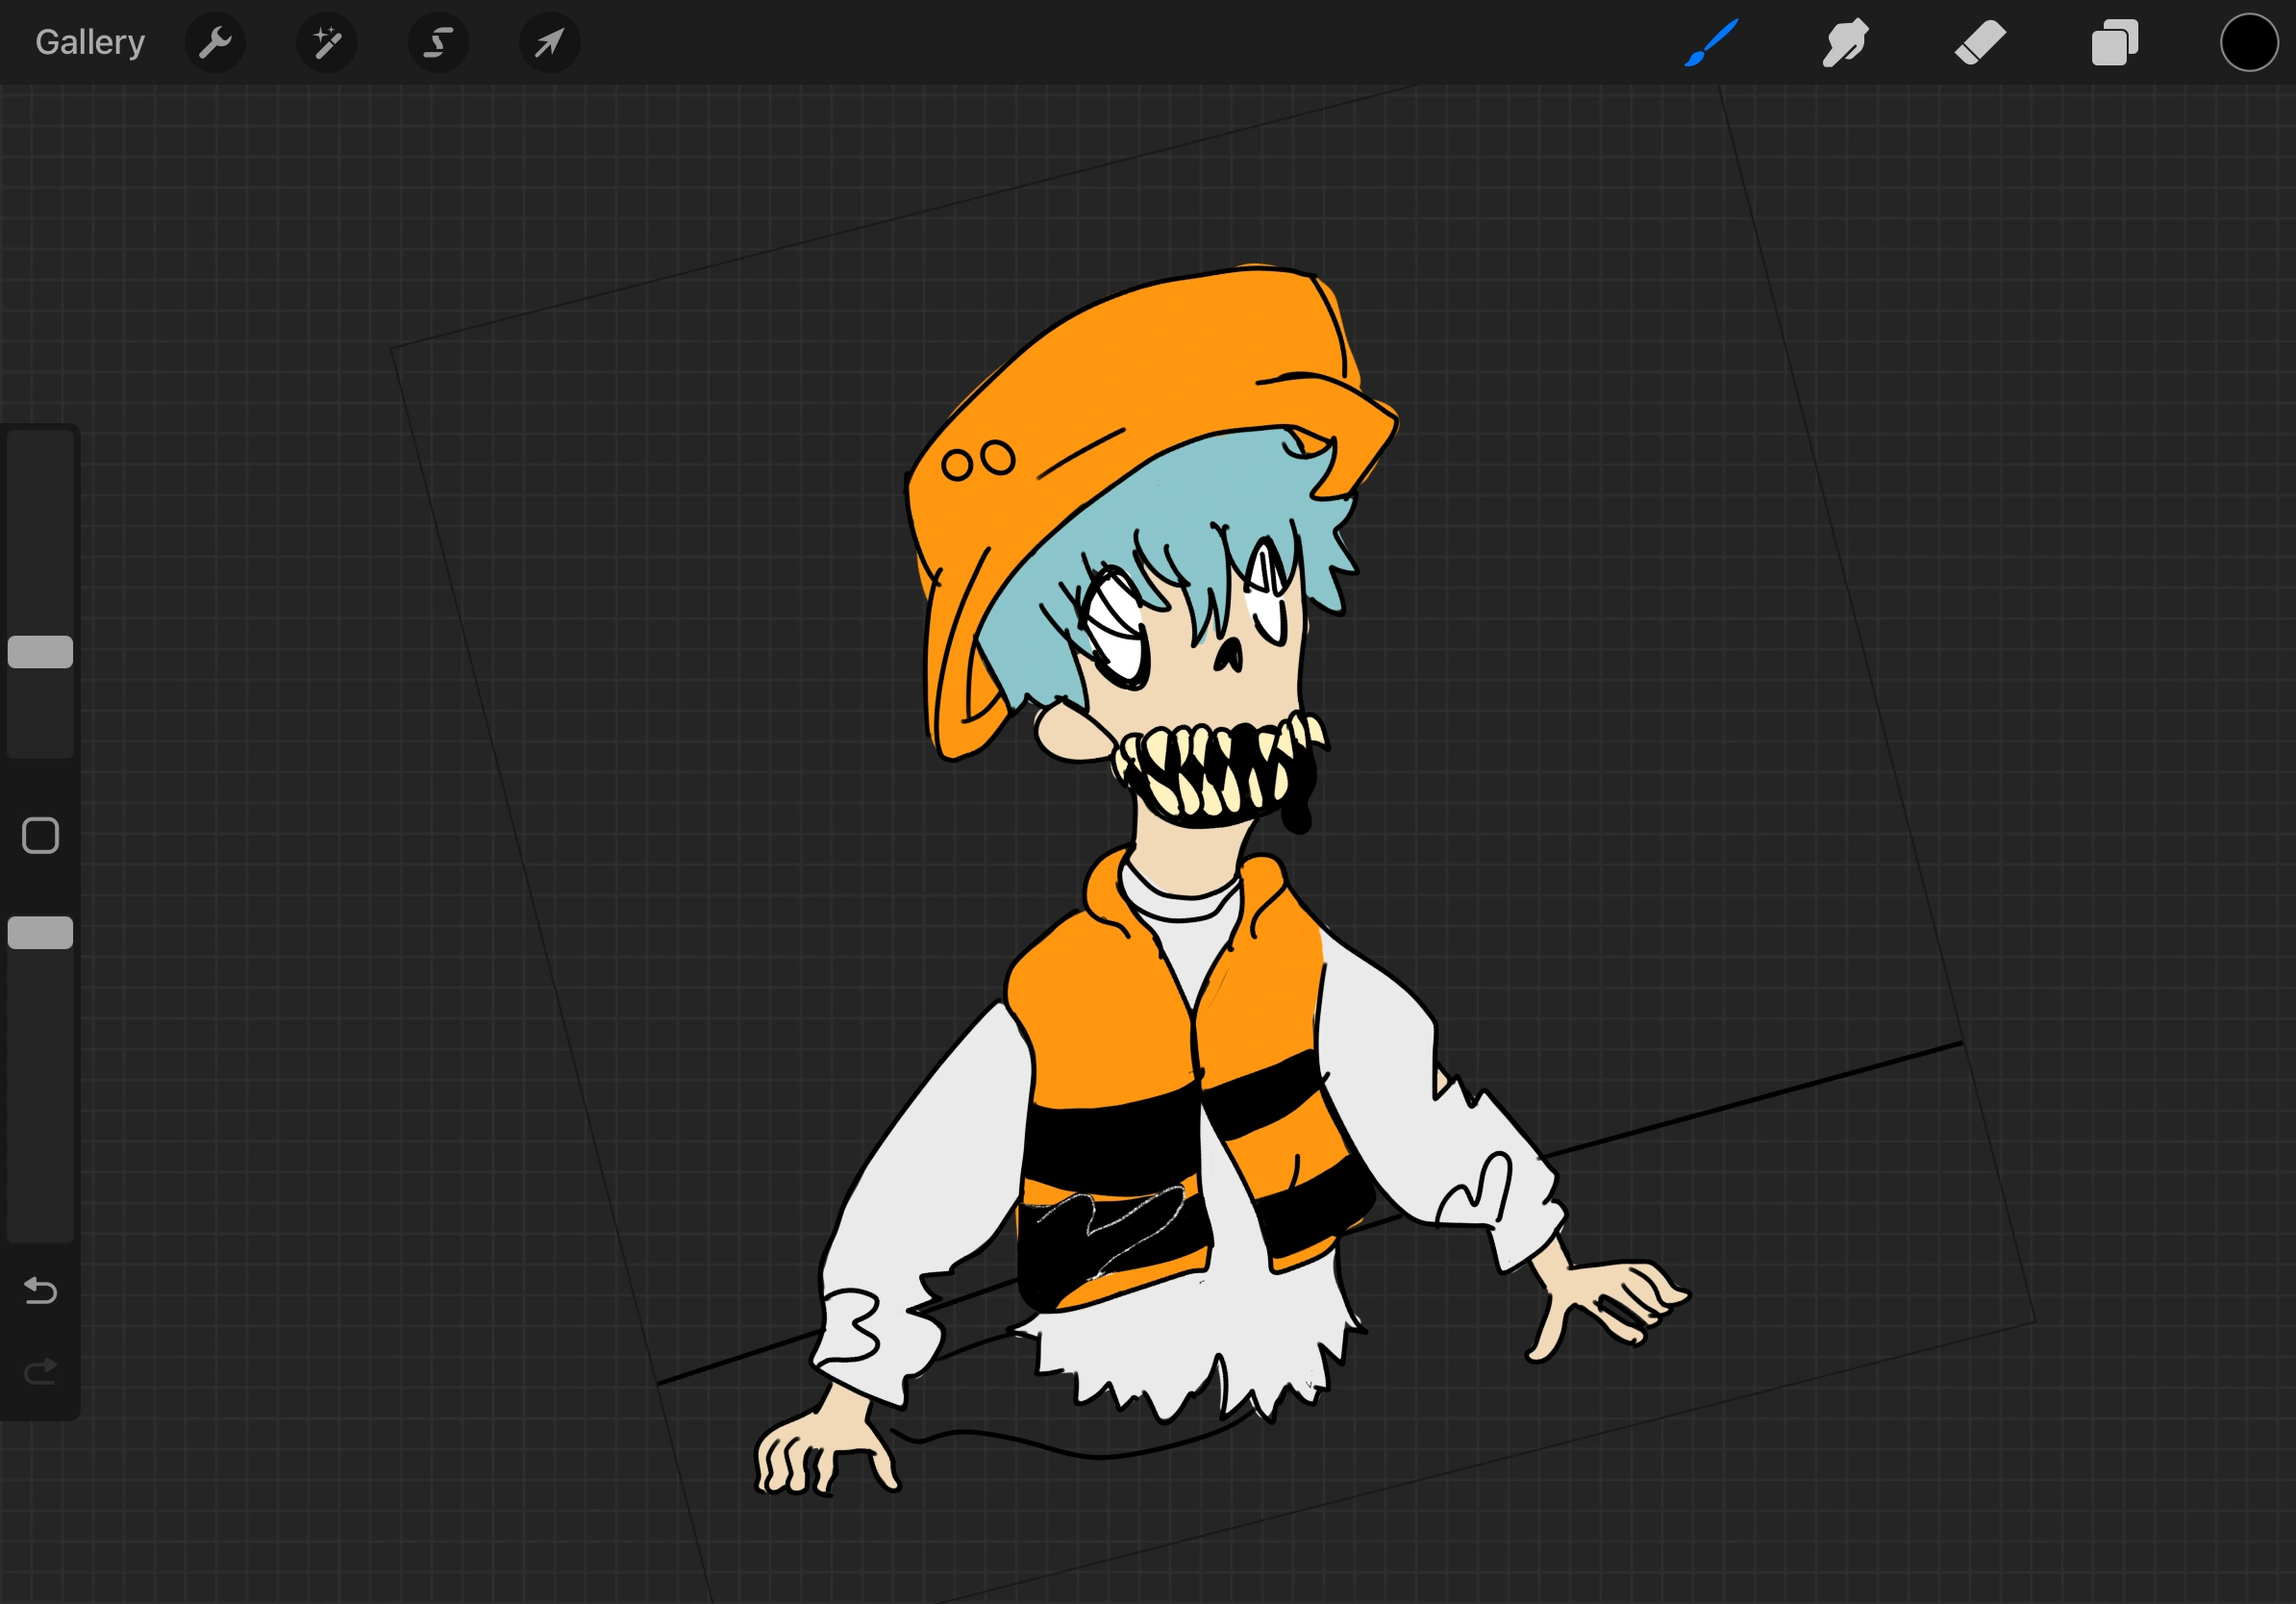Screen dimensions: 2296x1604
Task: Select the Smudge tool
Action: pos(1845,42)
